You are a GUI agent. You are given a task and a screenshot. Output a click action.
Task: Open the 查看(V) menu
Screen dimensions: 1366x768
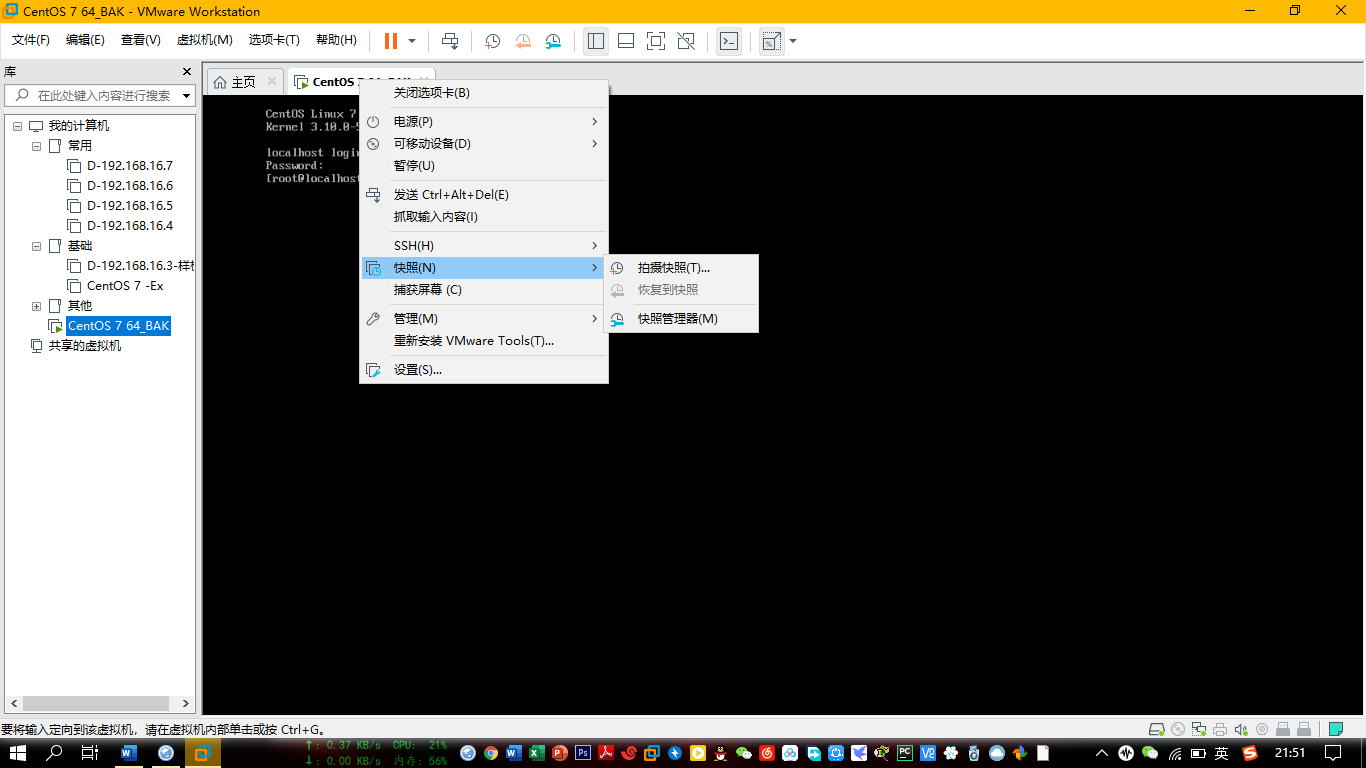click(x=141, y=40)
